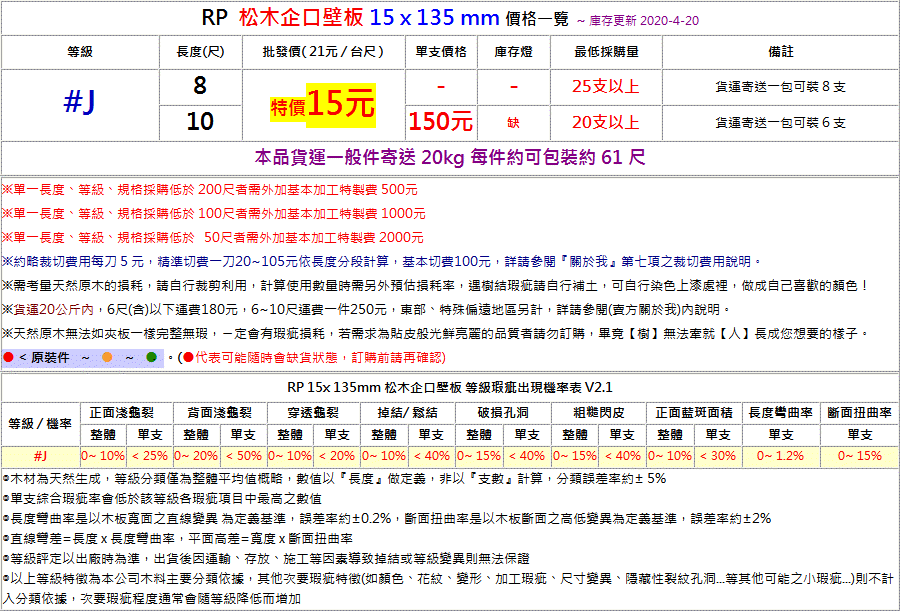Click the yellow highlighted 特價15元 price
Screen dimensions: 900x611
322,104
